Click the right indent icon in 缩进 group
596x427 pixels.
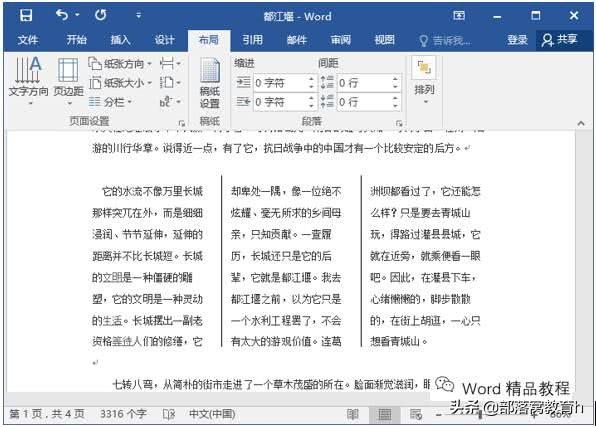click(x=243, y=102)
